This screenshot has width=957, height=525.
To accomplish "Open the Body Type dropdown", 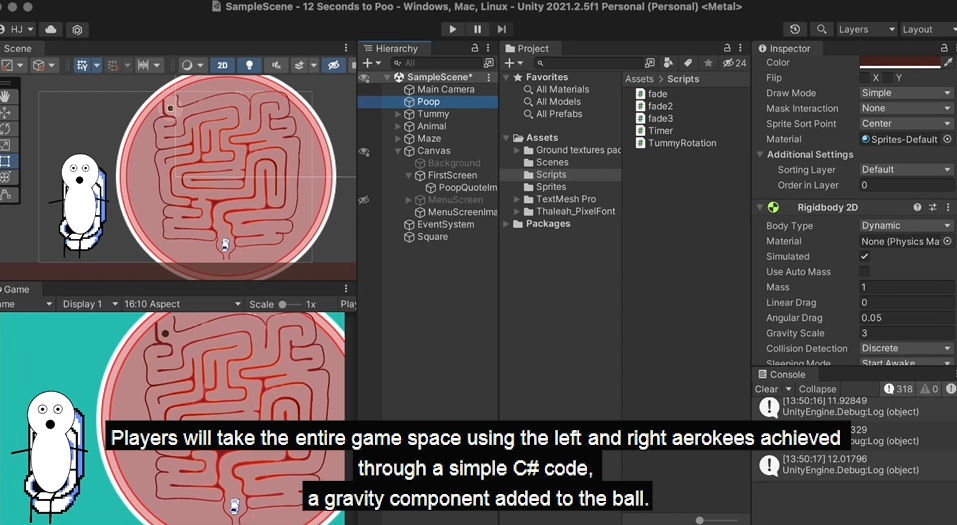I will (906, 225).
